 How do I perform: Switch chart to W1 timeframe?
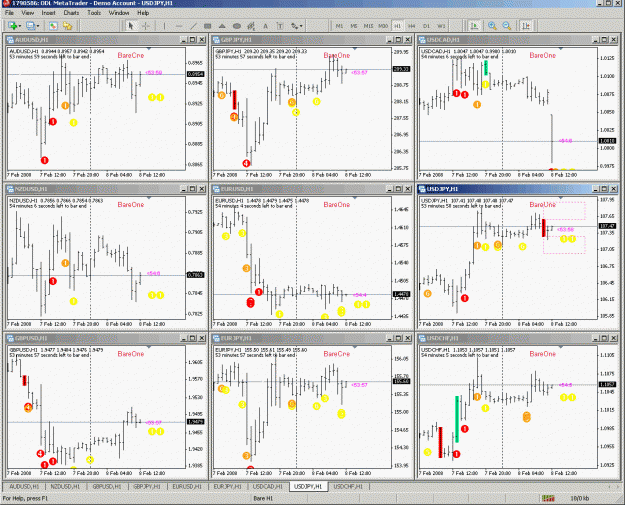coord(441,26)
